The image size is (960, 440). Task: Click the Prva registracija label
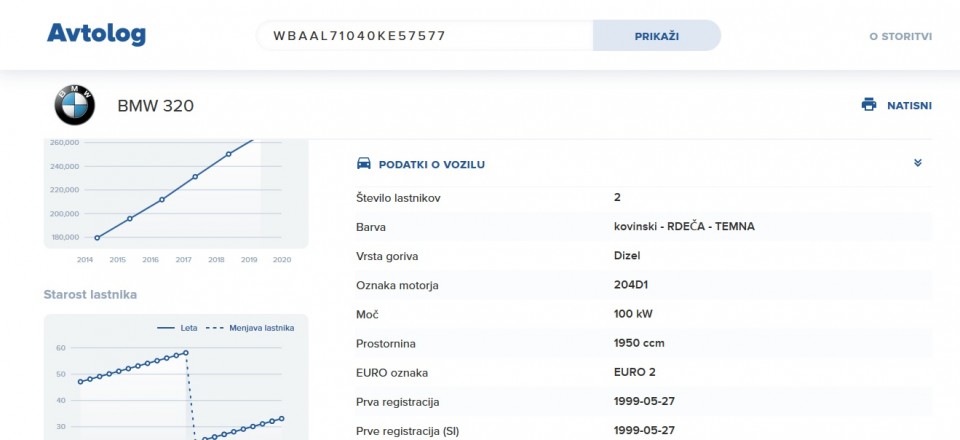[397, 402]
